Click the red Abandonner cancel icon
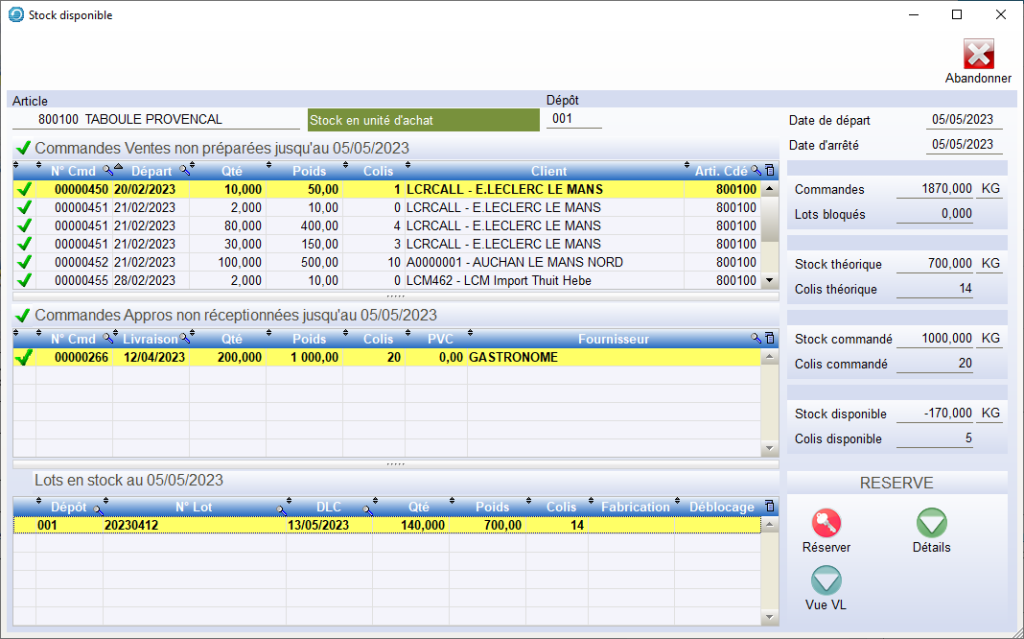This screenshot has width=1024, height=639. (x=978, y=54)
